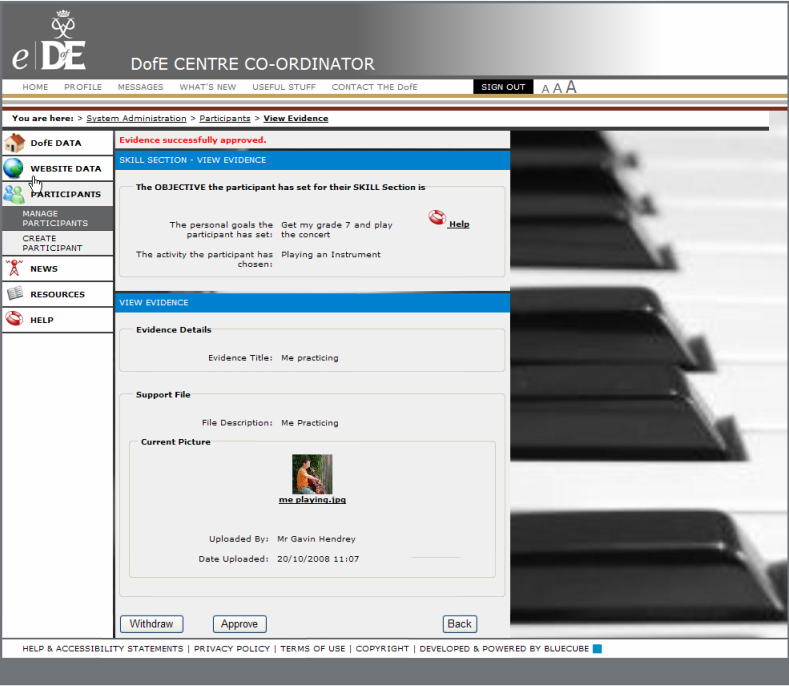Select the largest text size A

[x=571, y=87]
